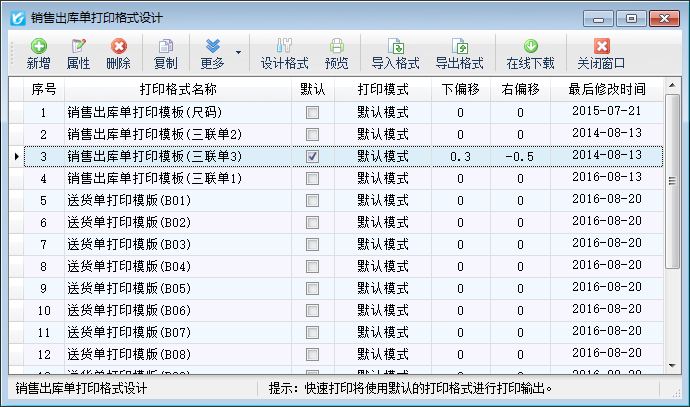
Task: Click the 在线下载 online download icon
Action: pos(530,53)
